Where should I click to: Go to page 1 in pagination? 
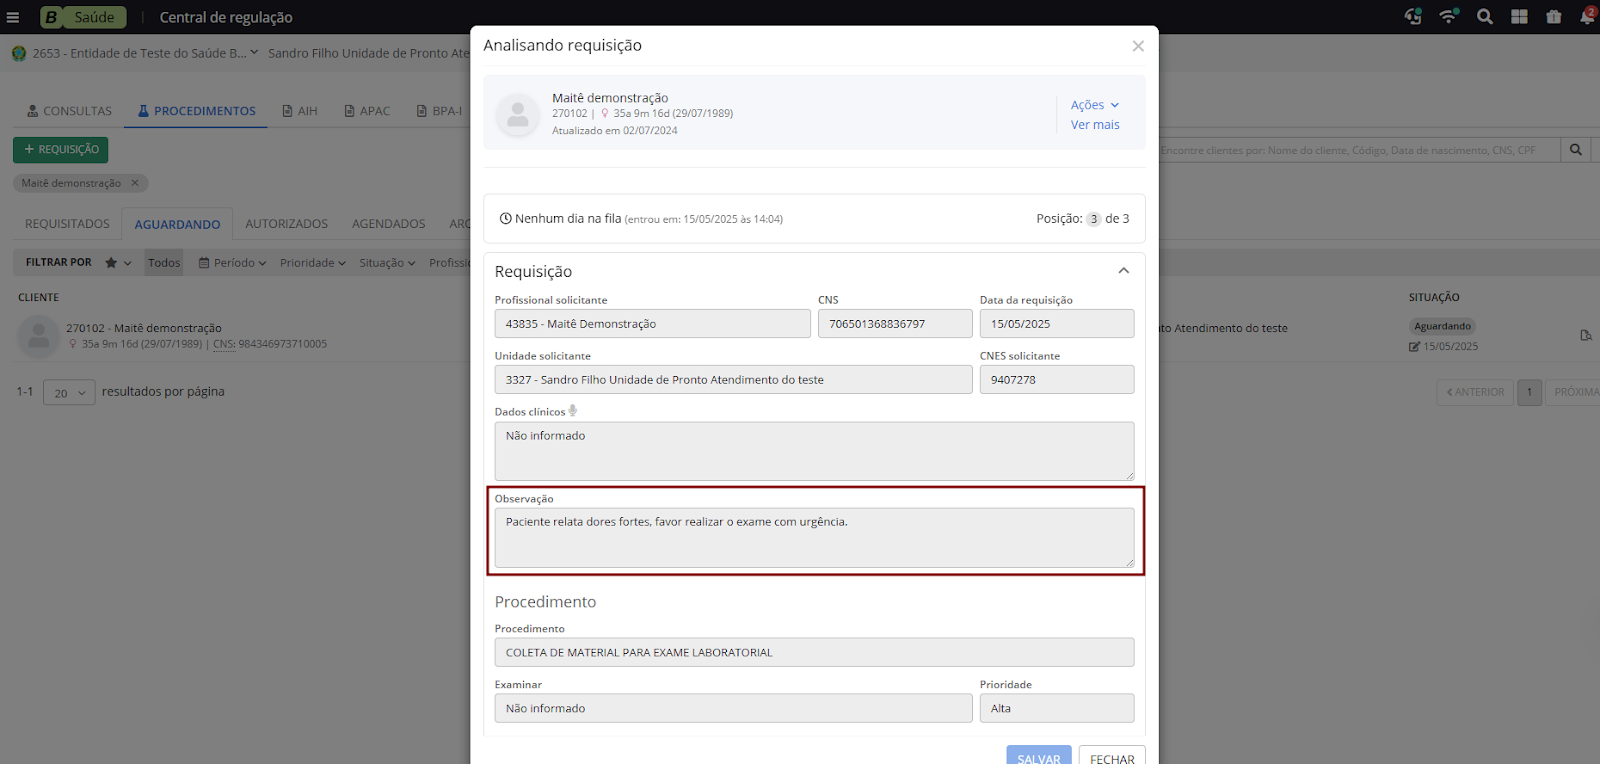(x=1529, y=392)
